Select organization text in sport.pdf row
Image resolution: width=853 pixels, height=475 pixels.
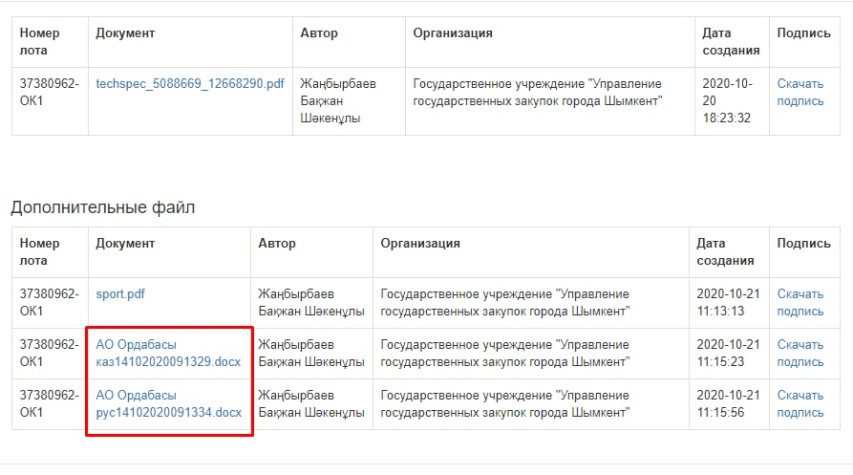(505, 303)
